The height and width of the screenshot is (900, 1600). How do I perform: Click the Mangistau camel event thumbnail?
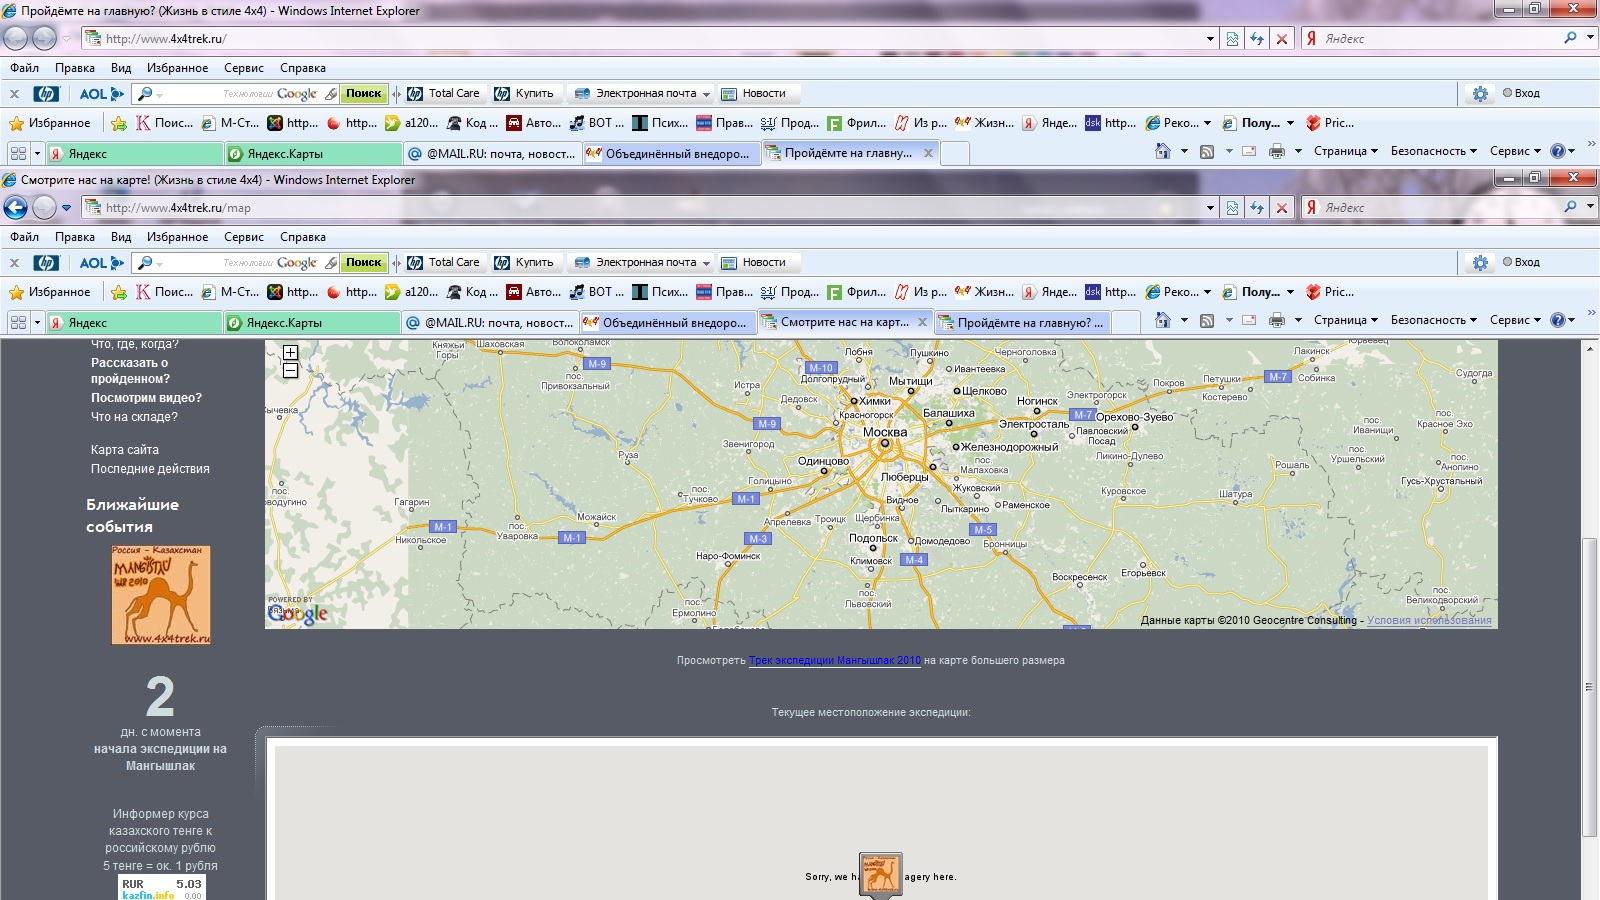tap(161, 595)
